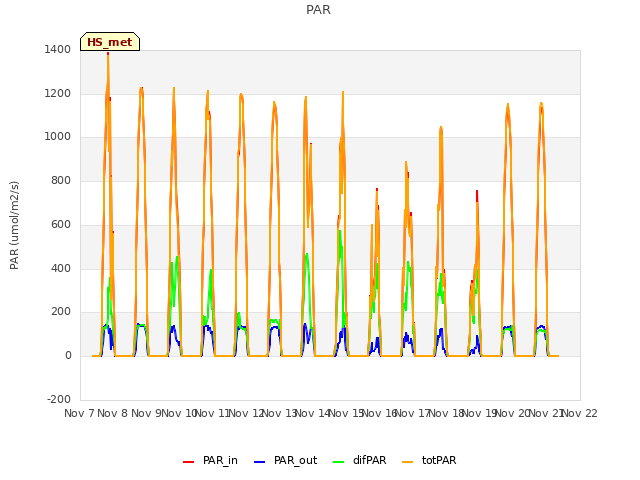
Task: Click the 600 y-axis tick label
Action: pyautogui.click(x=61, y=224)
